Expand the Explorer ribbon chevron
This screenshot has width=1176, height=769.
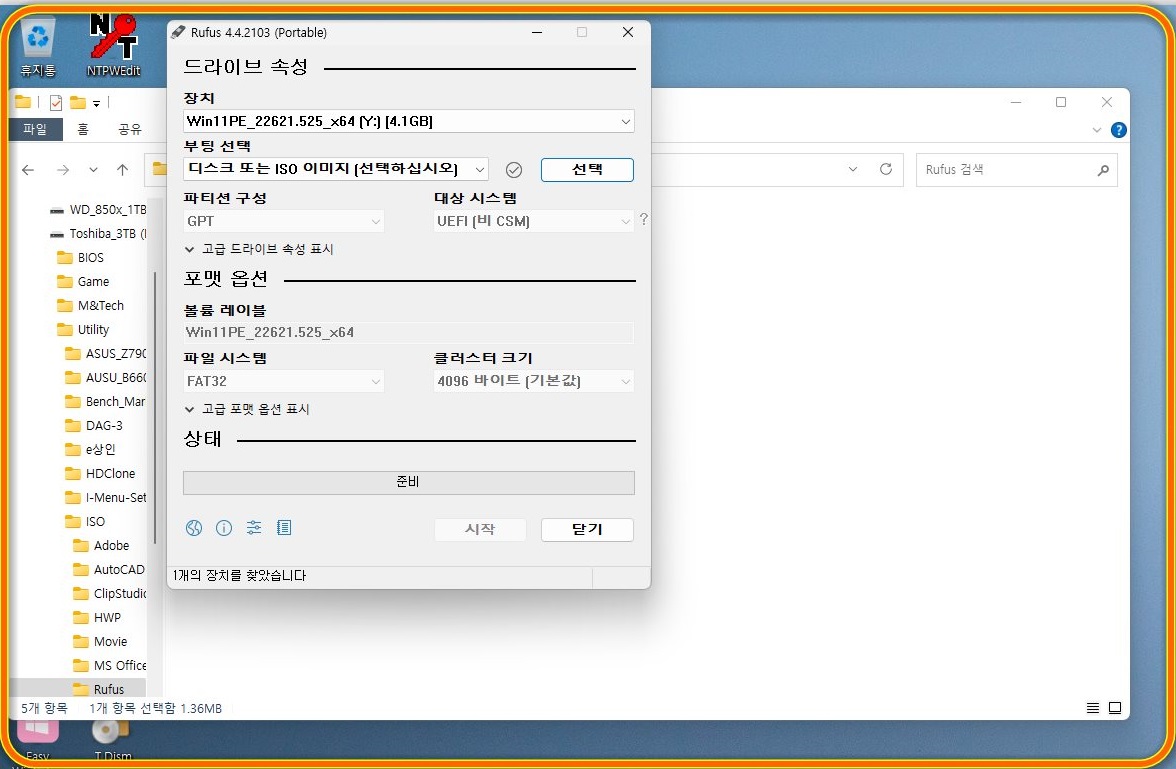point(1096,130)
